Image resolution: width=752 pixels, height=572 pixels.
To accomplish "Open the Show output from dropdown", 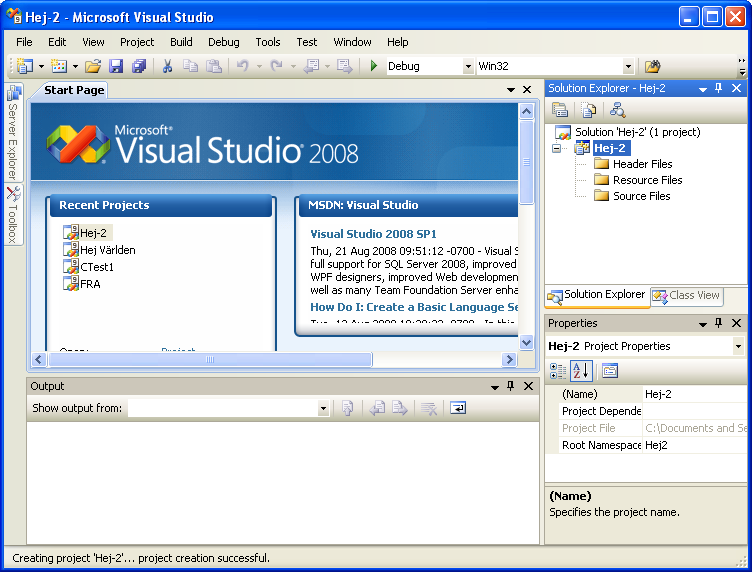I will click(x=323, y=409).
